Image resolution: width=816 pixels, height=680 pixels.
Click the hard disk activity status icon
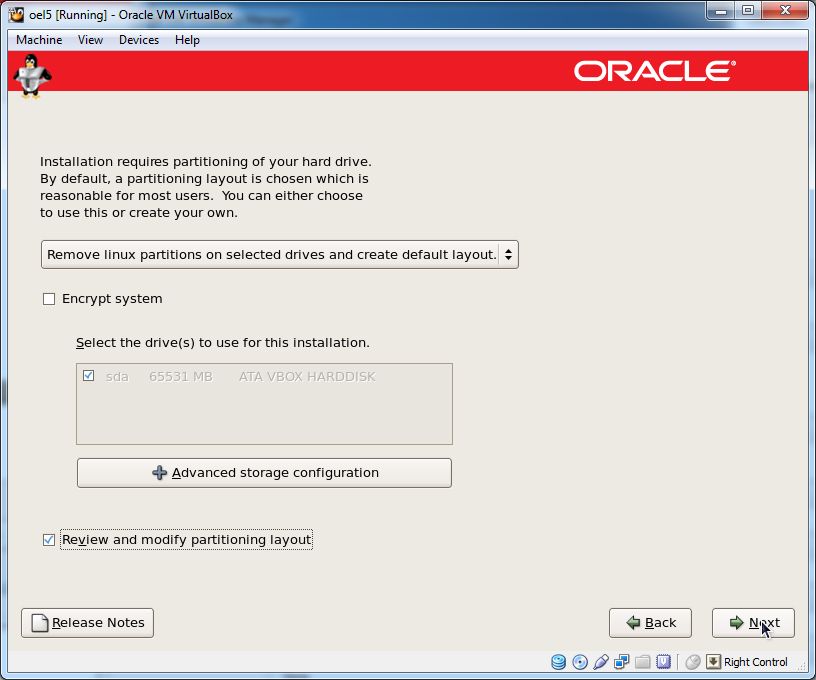558,662
